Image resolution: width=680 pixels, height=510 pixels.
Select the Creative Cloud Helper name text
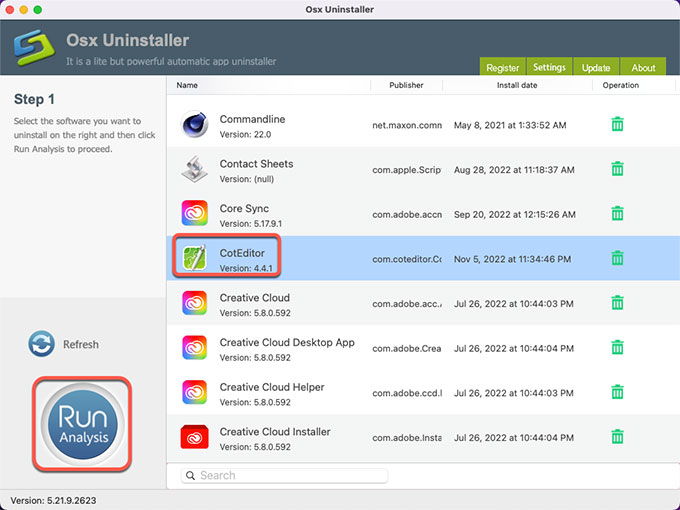pyautogui.click(x=272, y=387)
